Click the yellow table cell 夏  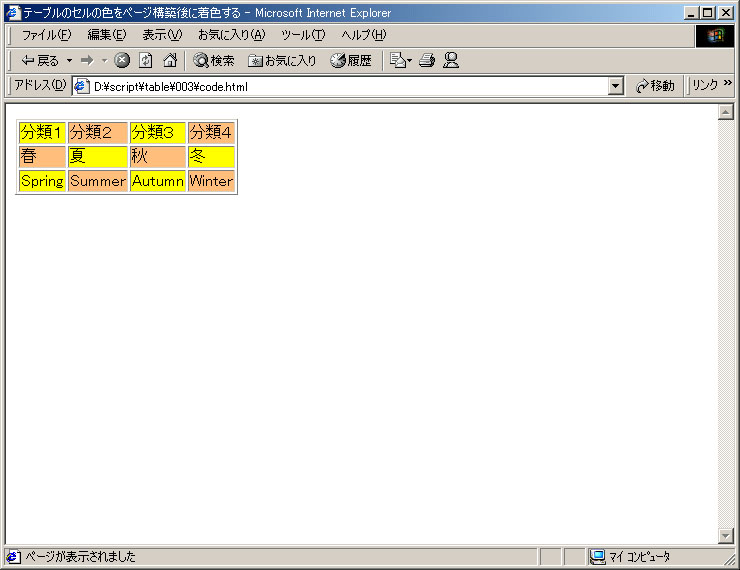(98, 157)
